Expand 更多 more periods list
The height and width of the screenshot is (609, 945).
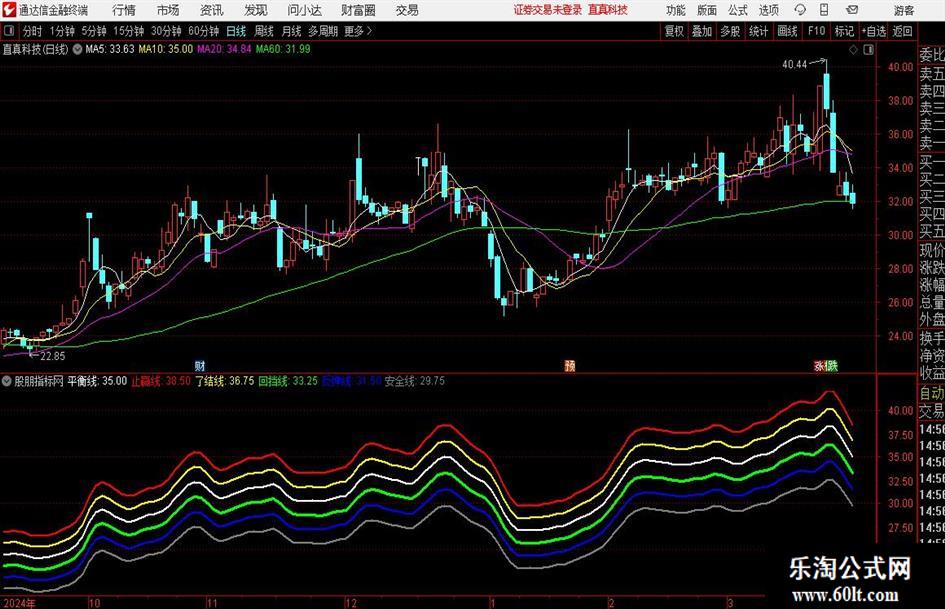358,31
